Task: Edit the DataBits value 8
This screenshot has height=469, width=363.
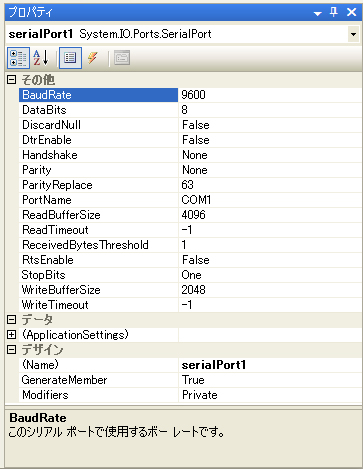Action: tap(270, 110)
